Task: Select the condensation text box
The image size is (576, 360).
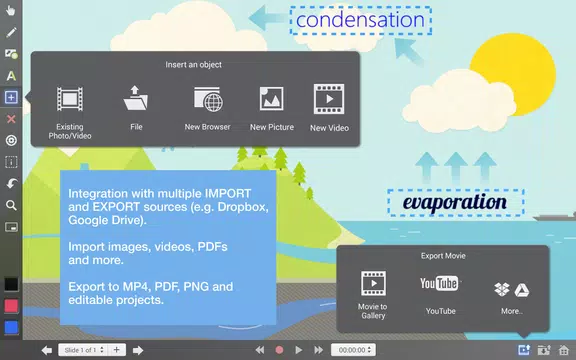Action: point(360,20)
